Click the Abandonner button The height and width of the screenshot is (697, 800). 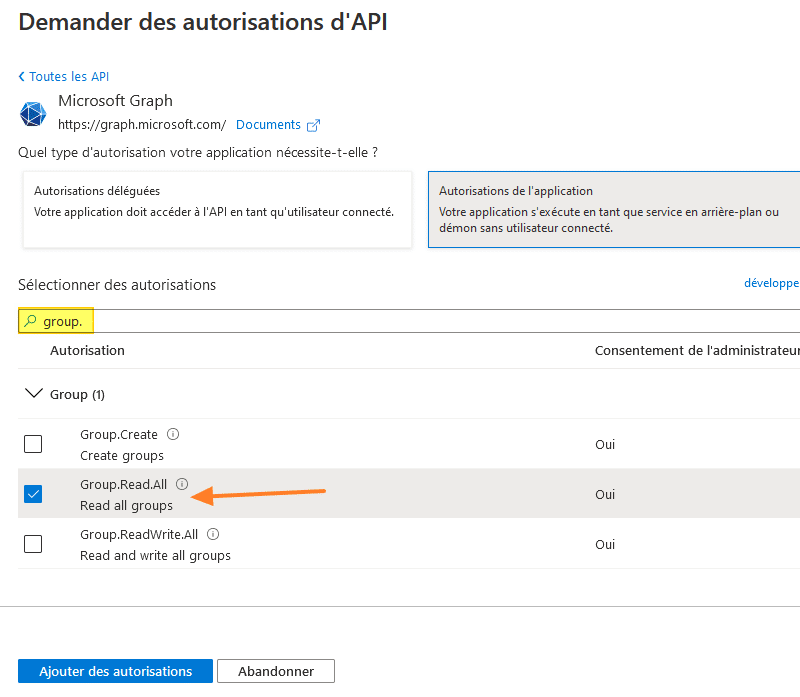[276, 671]
